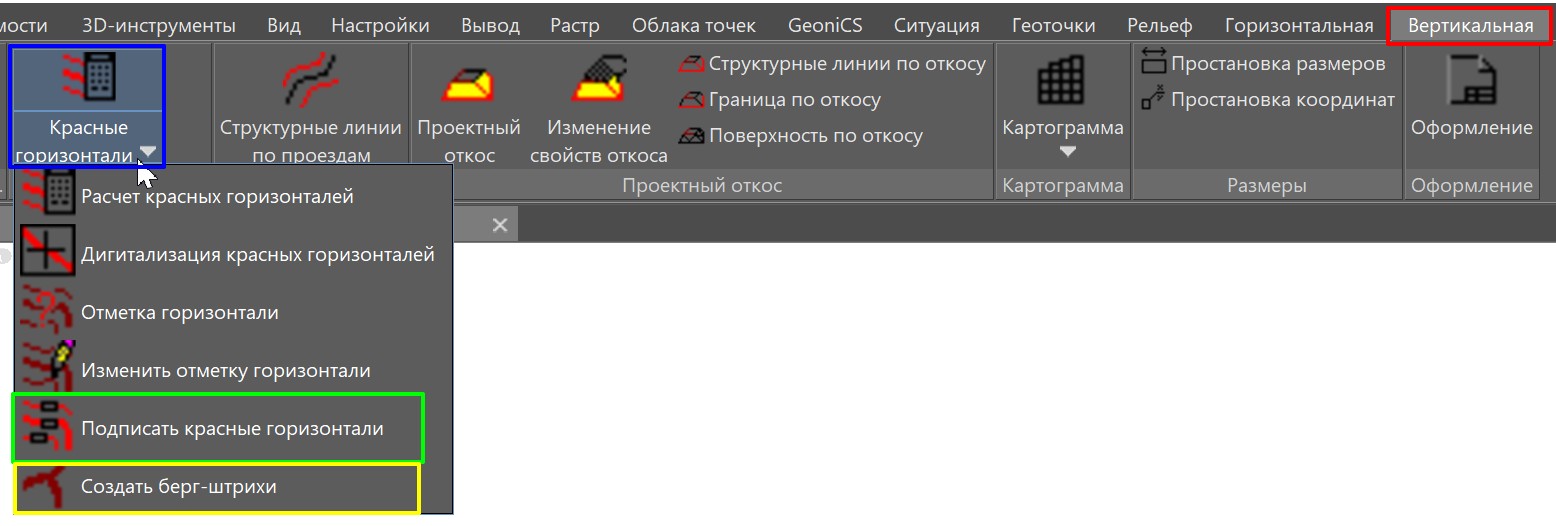Click the Изменение свойств откоса icon
1556x526 pixels.
pos(598,79)
